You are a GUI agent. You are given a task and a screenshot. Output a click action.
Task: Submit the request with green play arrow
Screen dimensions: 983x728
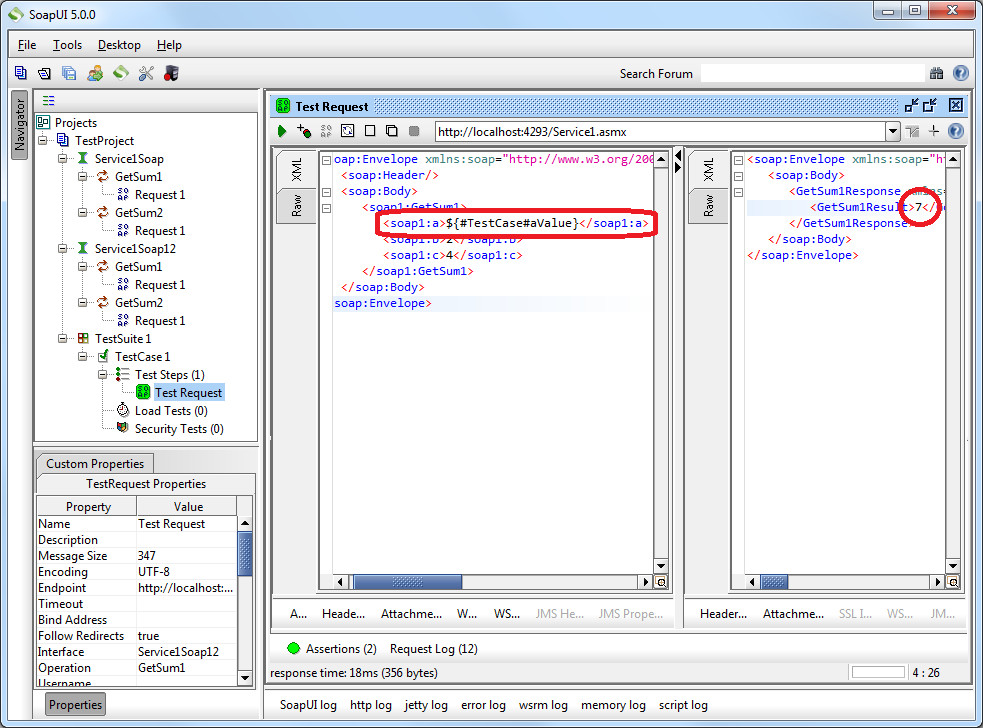coord(282,131)
